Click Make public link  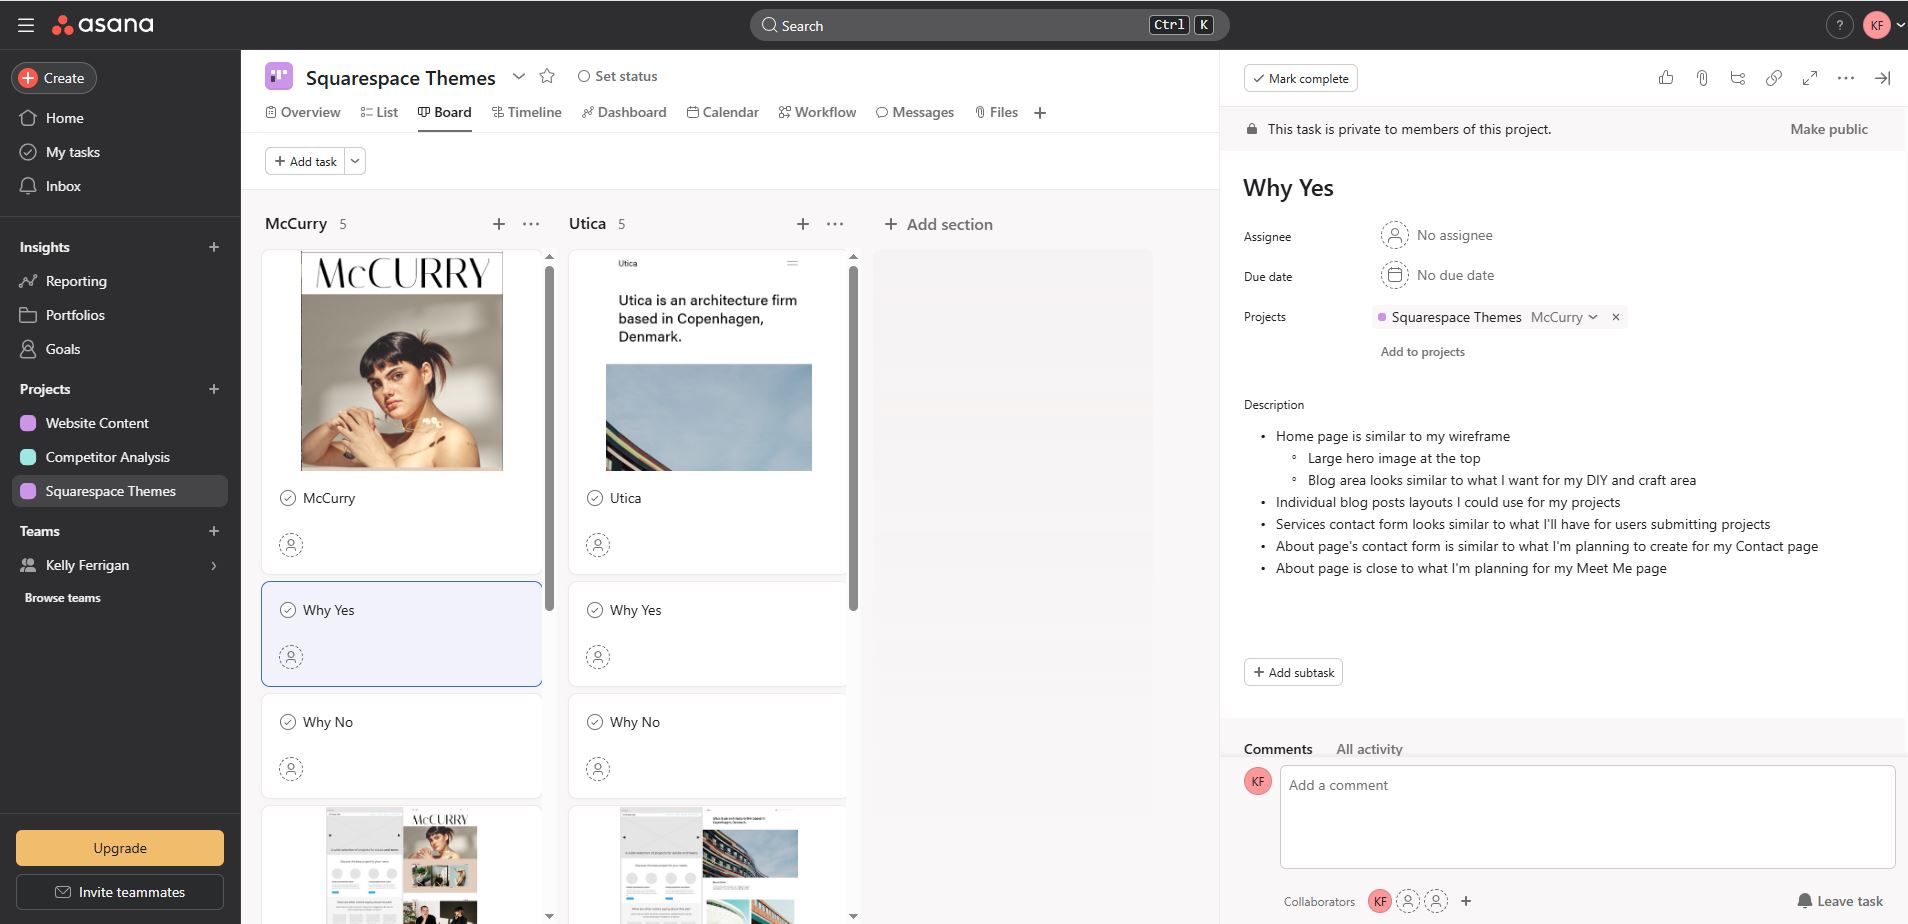tap(1828, 129)
